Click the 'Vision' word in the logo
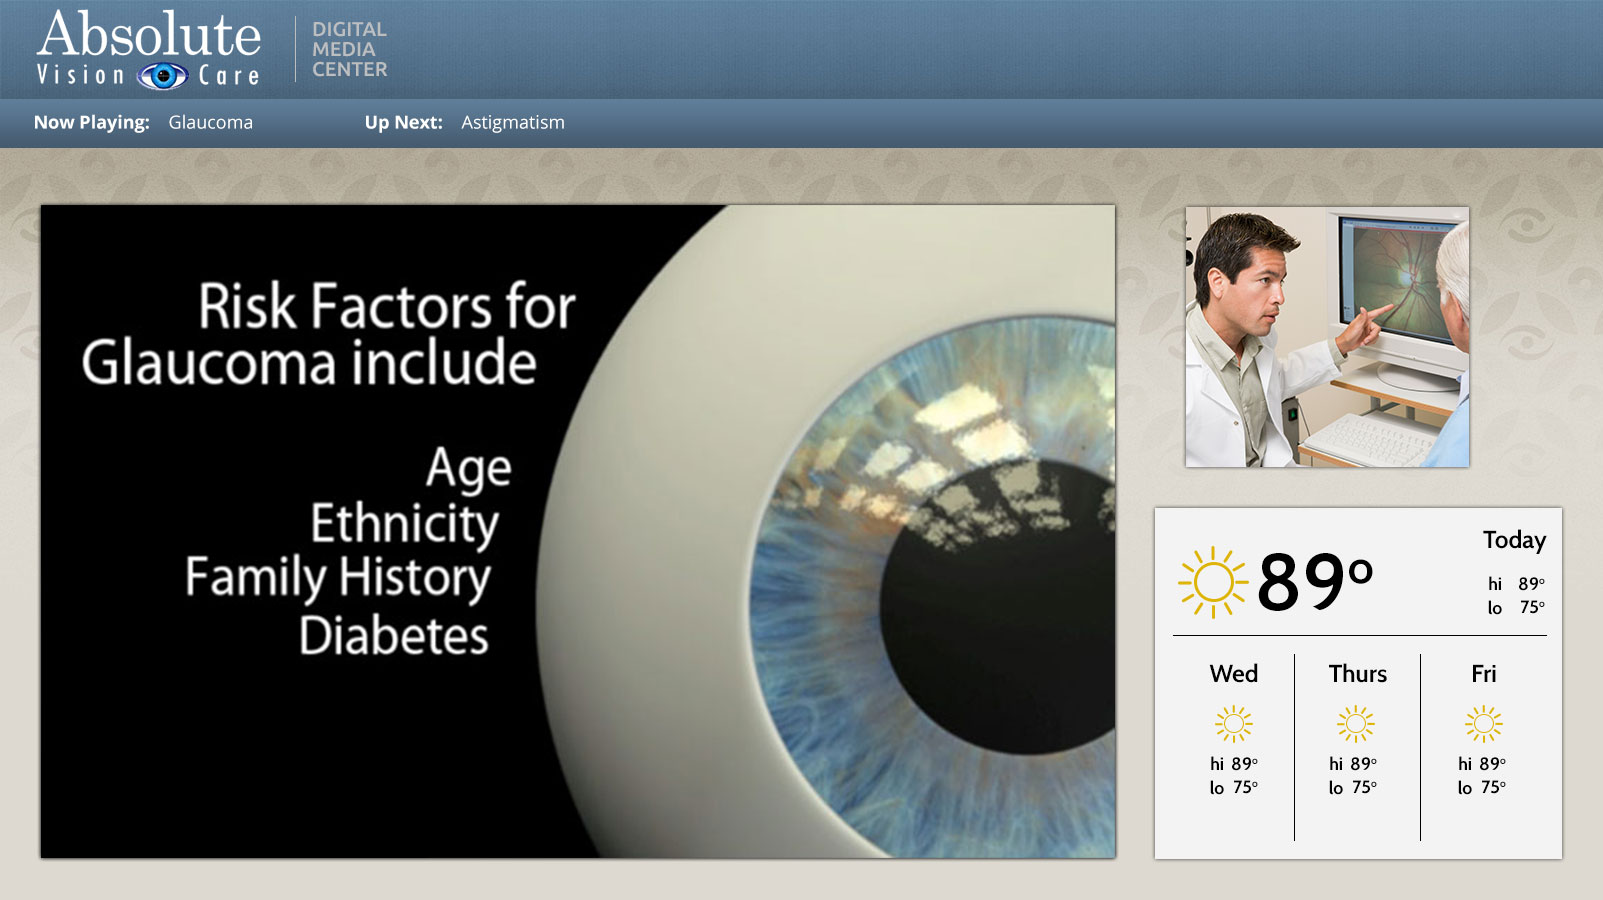This screenshot has height=900, width=1603. pyautogui.click(x=81, y=75)
